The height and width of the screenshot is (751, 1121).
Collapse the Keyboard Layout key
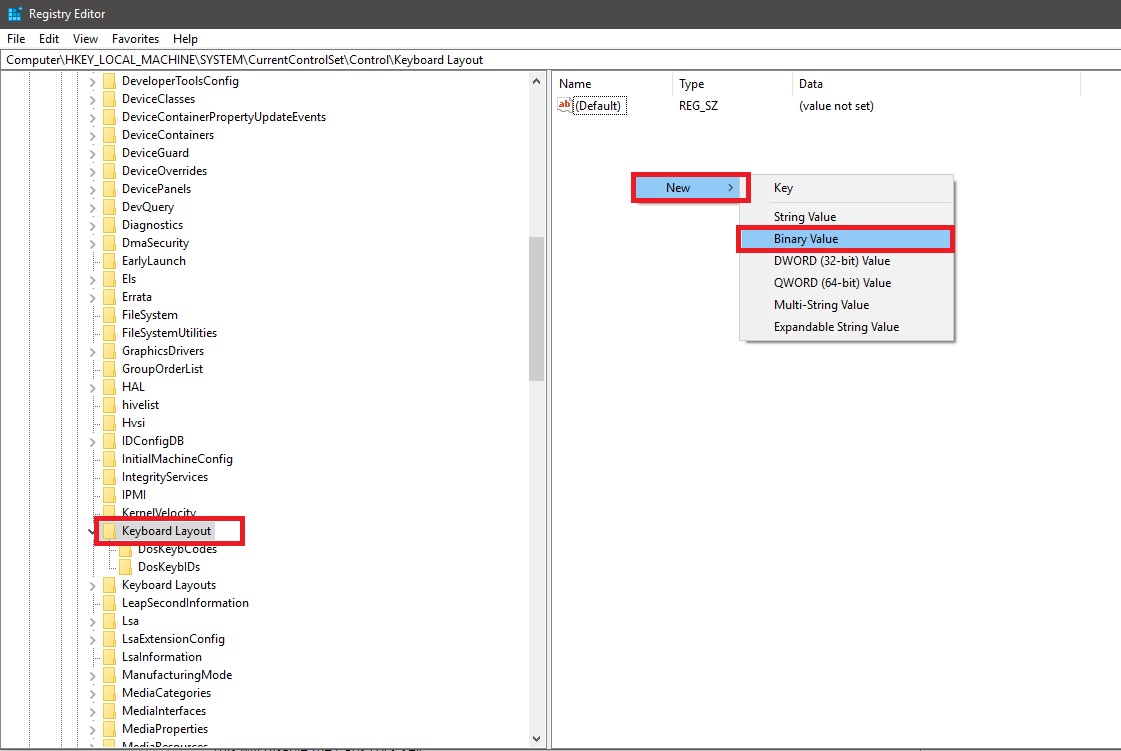(x=91, y=531)
